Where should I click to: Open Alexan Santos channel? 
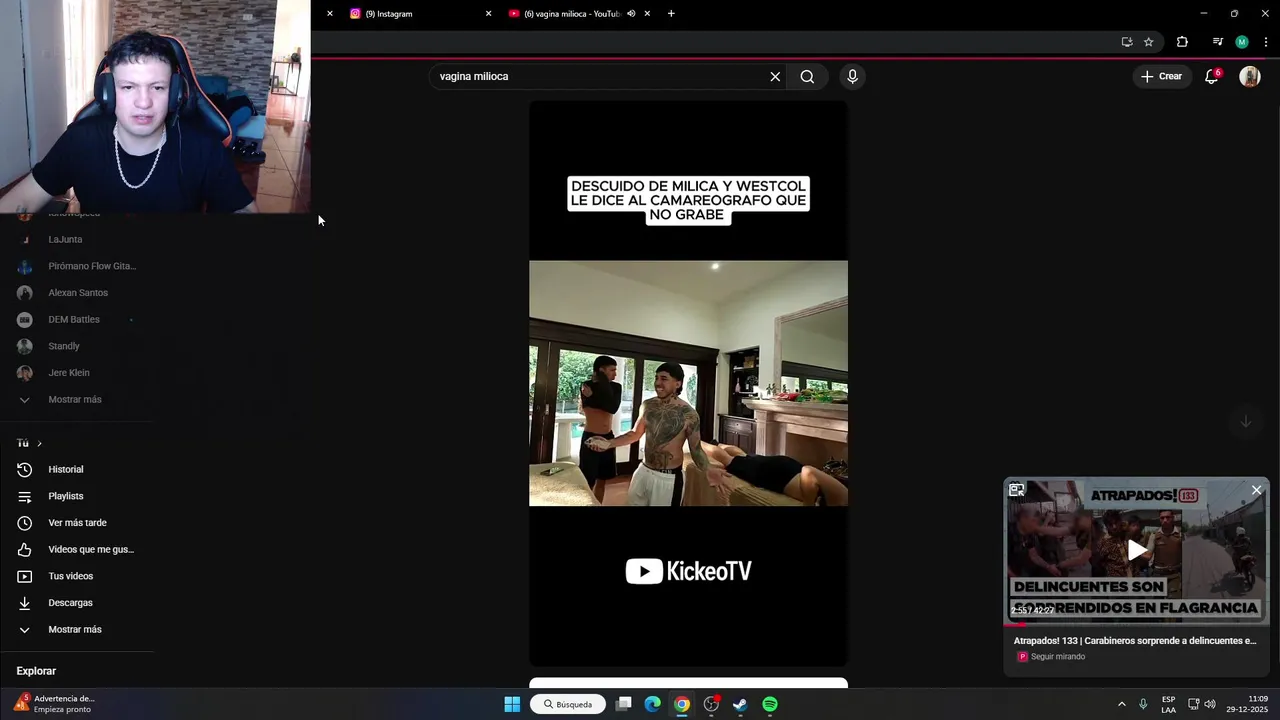pyautogui.click(x=77, y=293)
